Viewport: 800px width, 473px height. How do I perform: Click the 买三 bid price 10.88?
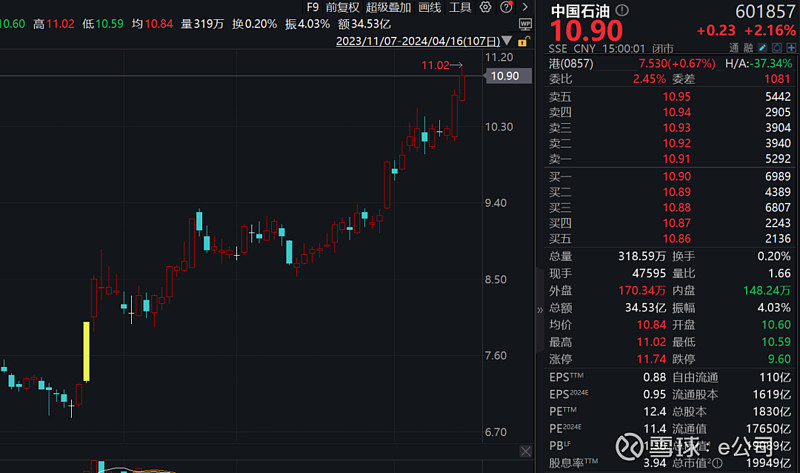coord(677,208)
